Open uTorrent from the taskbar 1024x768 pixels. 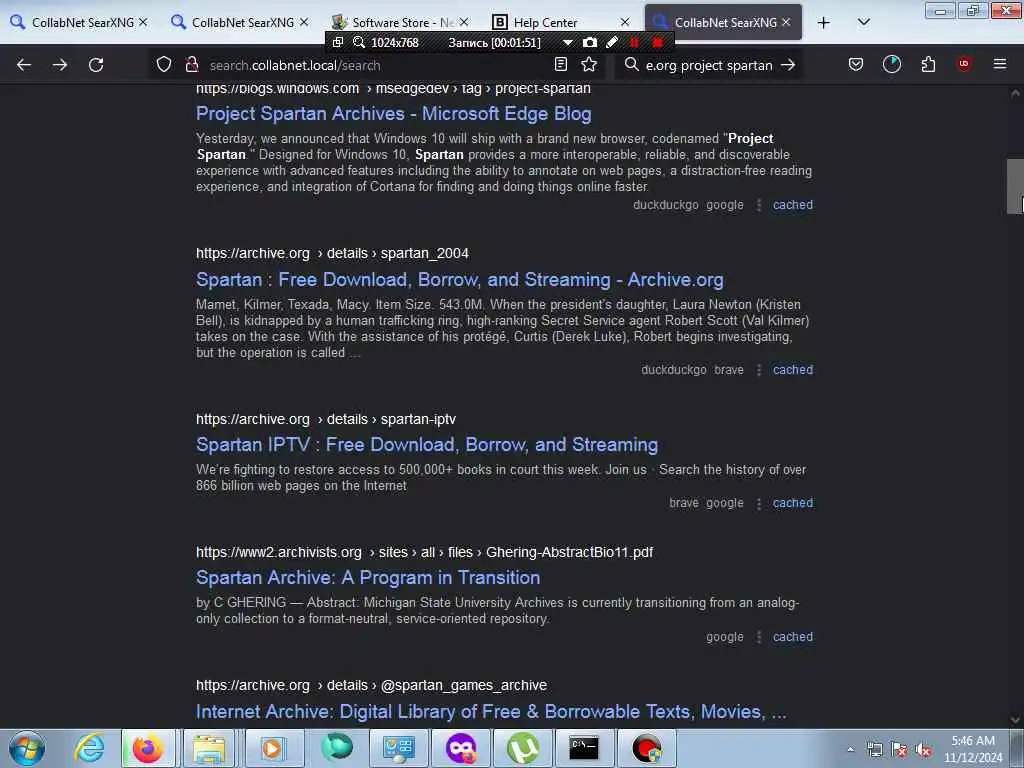click(x=522, y=748)
